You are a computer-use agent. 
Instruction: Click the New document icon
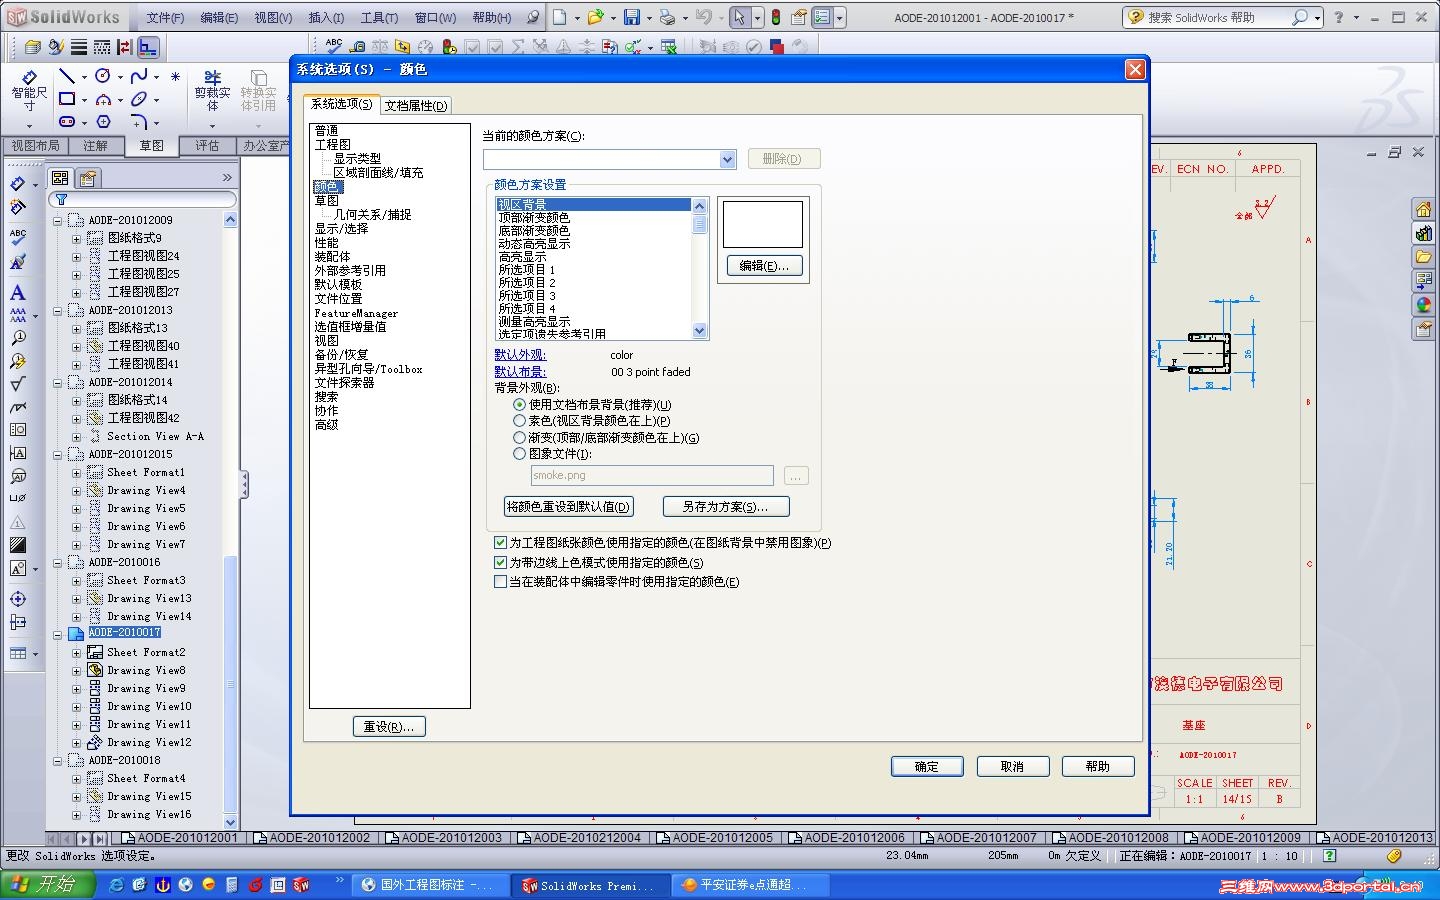click(559, 17)
